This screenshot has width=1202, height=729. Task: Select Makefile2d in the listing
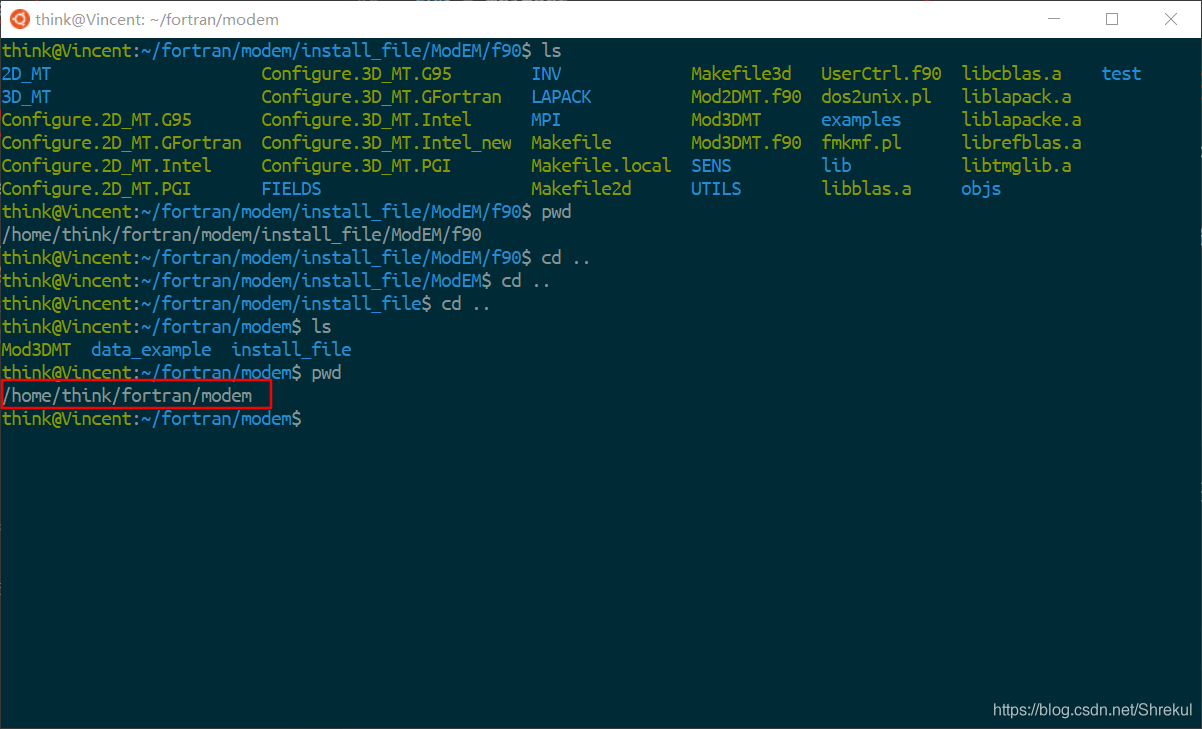pos(582,188)
